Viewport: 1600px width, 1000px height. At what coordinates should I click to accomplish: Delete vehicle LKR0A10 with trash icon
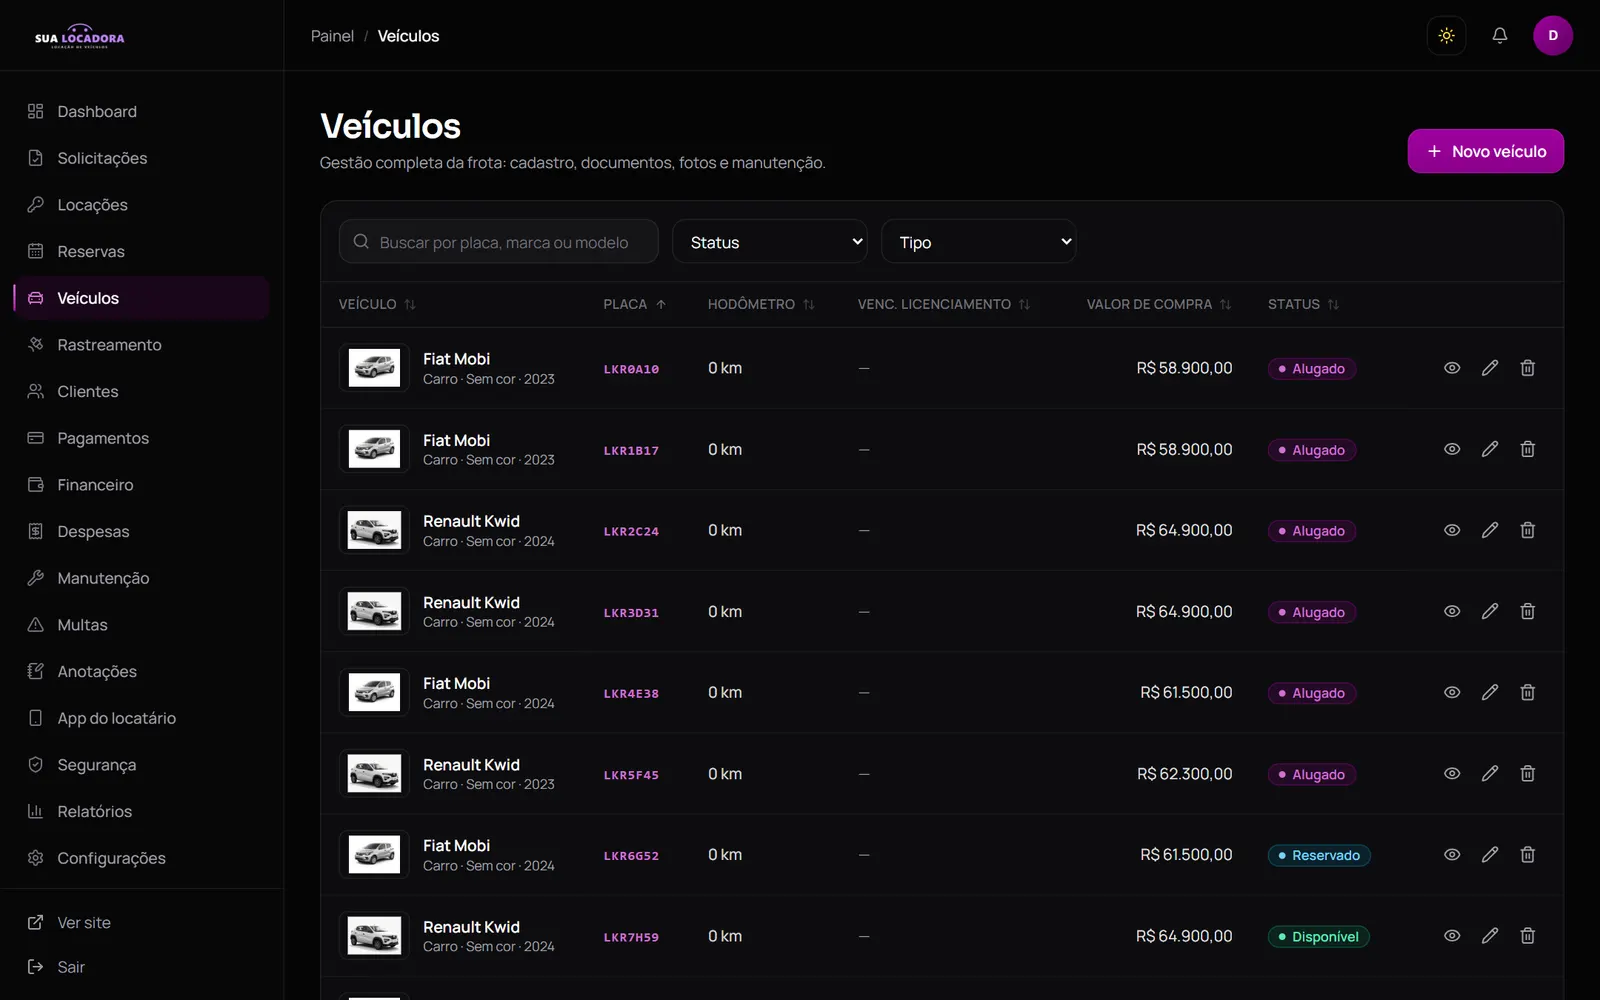pos(1528,368)
